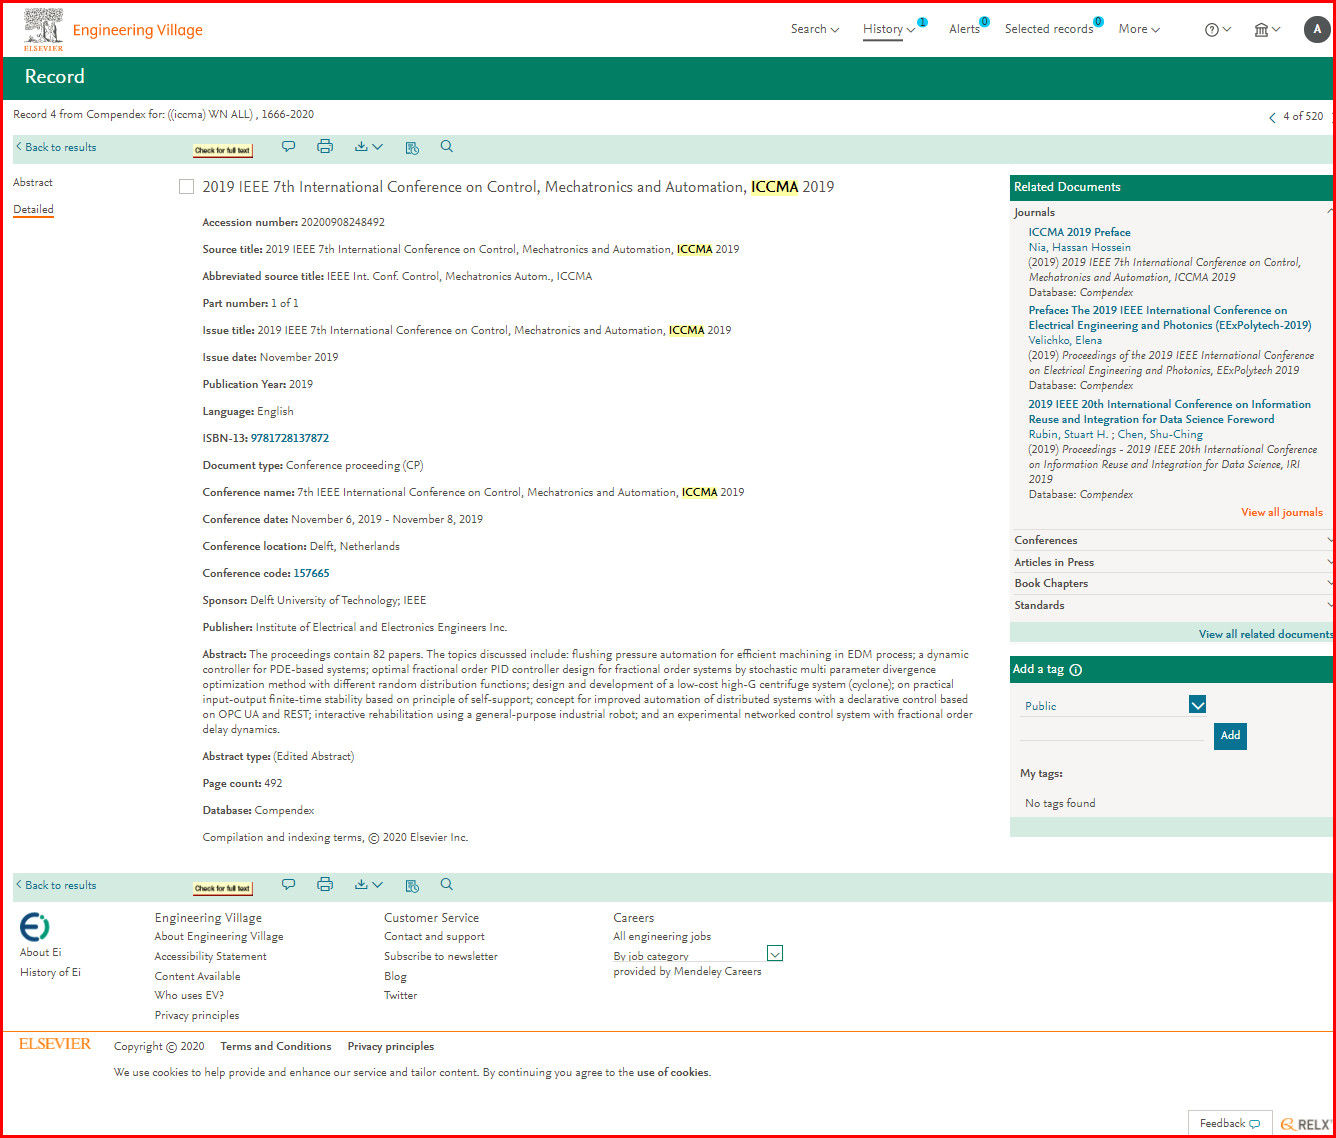
Task: Click the magnifier icon above the record
Action: click(447, 147)
